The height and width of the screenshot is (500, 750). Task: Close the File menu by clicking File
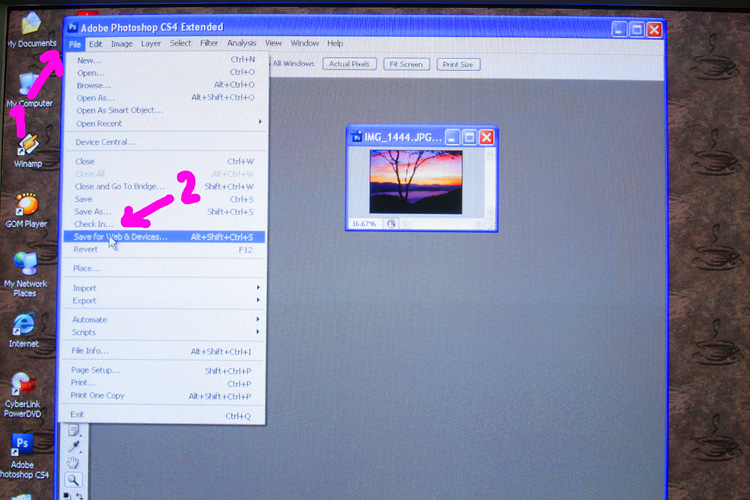pyautogui.click(x=75, y=44)
